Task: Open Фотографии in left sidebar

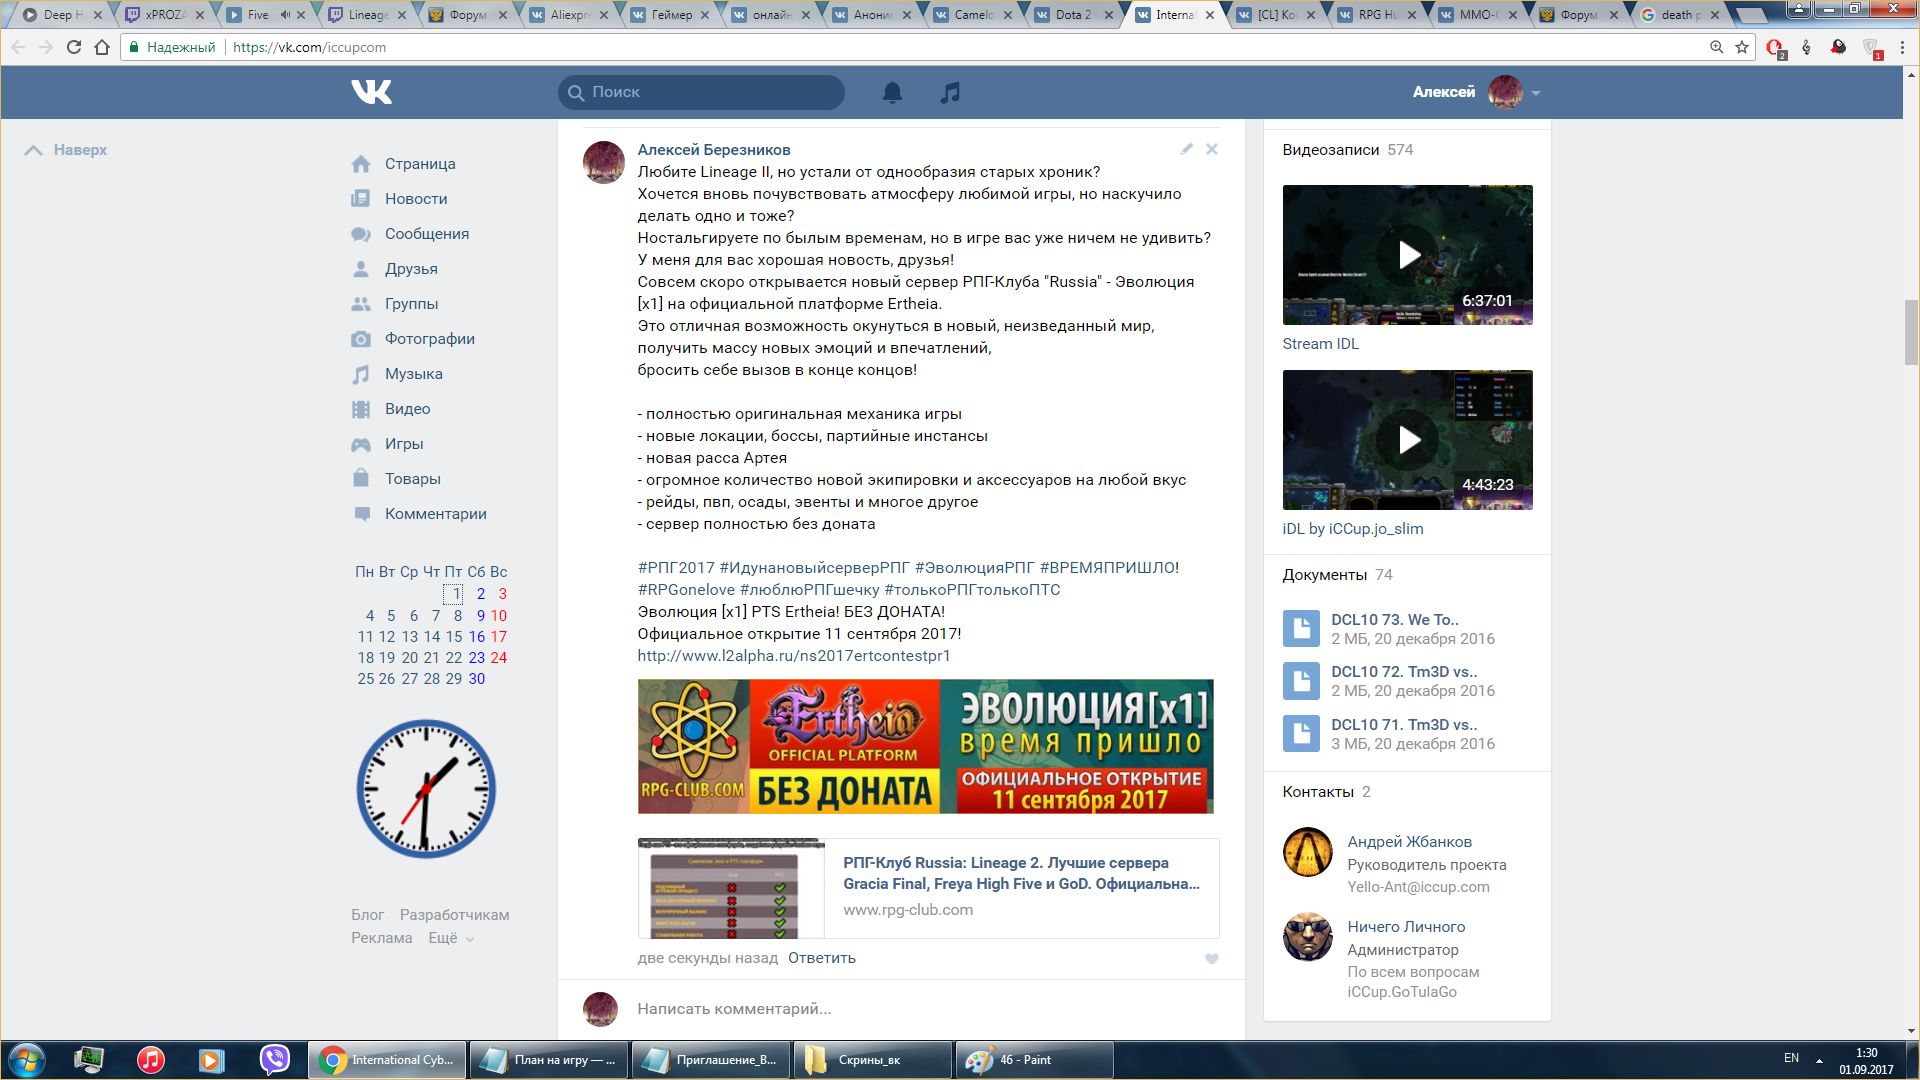Action: click(x=430, y=339)
